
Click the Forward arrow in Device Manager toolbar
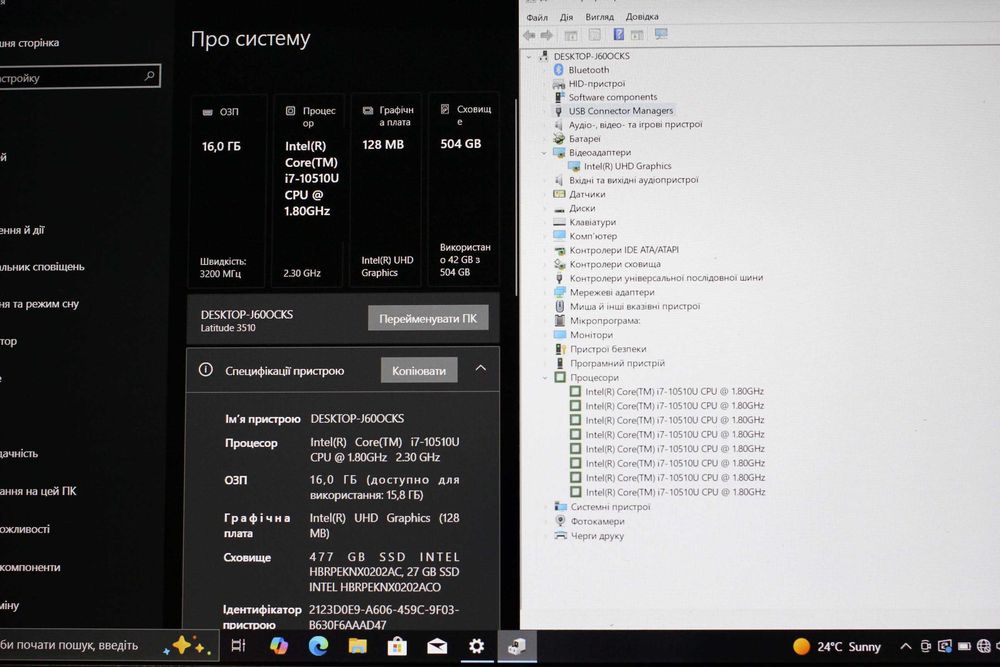pyautogui.click(x=547, y=35)
